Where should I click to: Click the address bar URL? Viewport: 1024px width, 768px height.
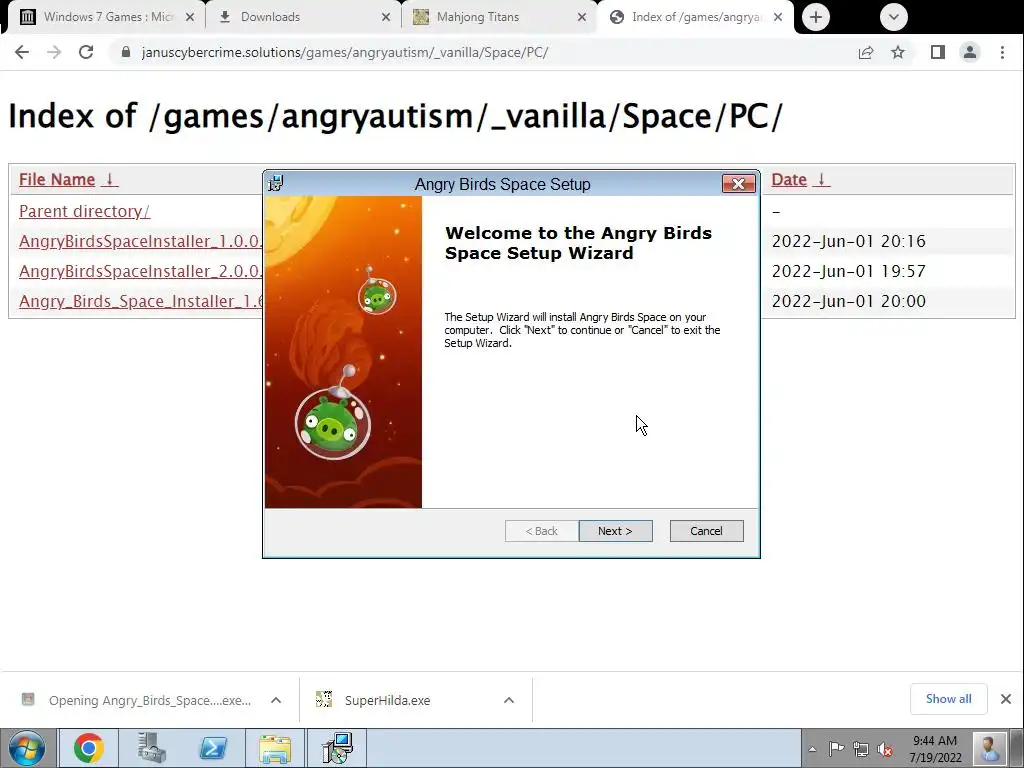tap(345, 52)
